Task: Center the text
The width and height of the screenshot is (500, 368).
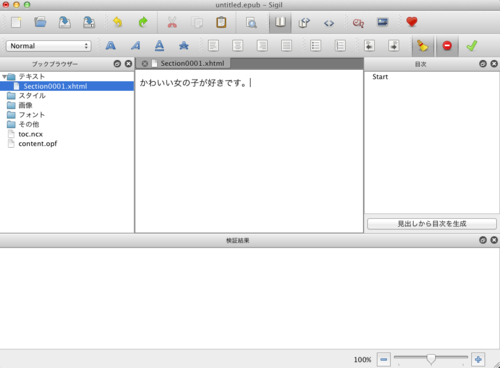Action: pos(238,46)
